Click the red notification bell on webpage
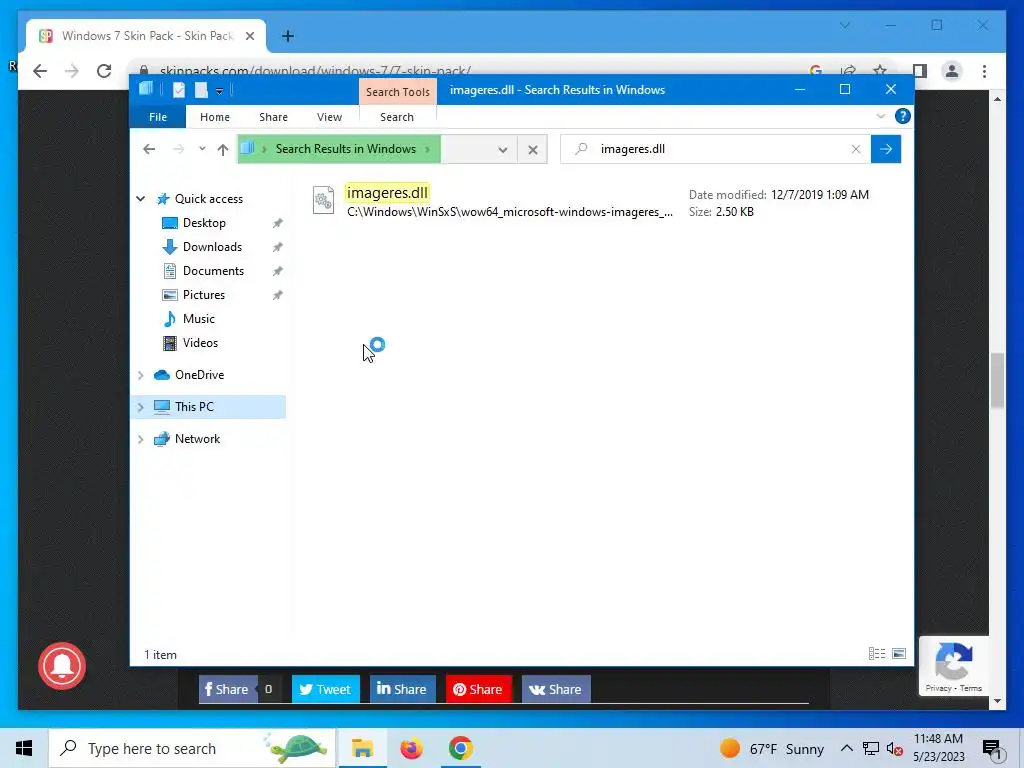This screenshot has width=1024, height=768. [62, 666]
